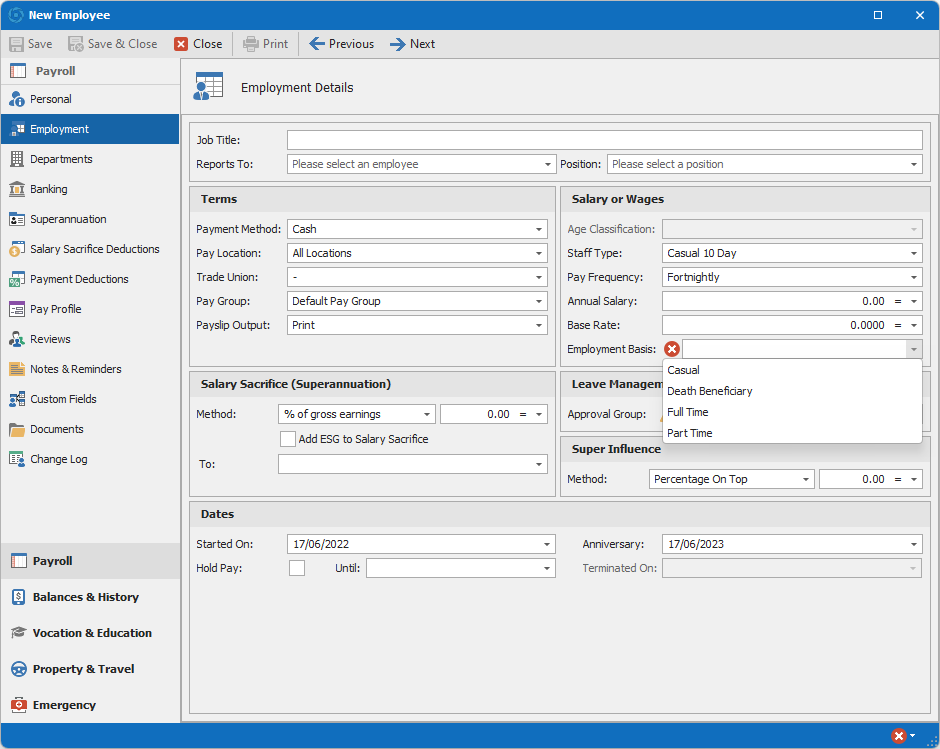Viewport: 940px width, 749px height.
Task: Tick the Hold Pay checkbox
Action: 297,568
